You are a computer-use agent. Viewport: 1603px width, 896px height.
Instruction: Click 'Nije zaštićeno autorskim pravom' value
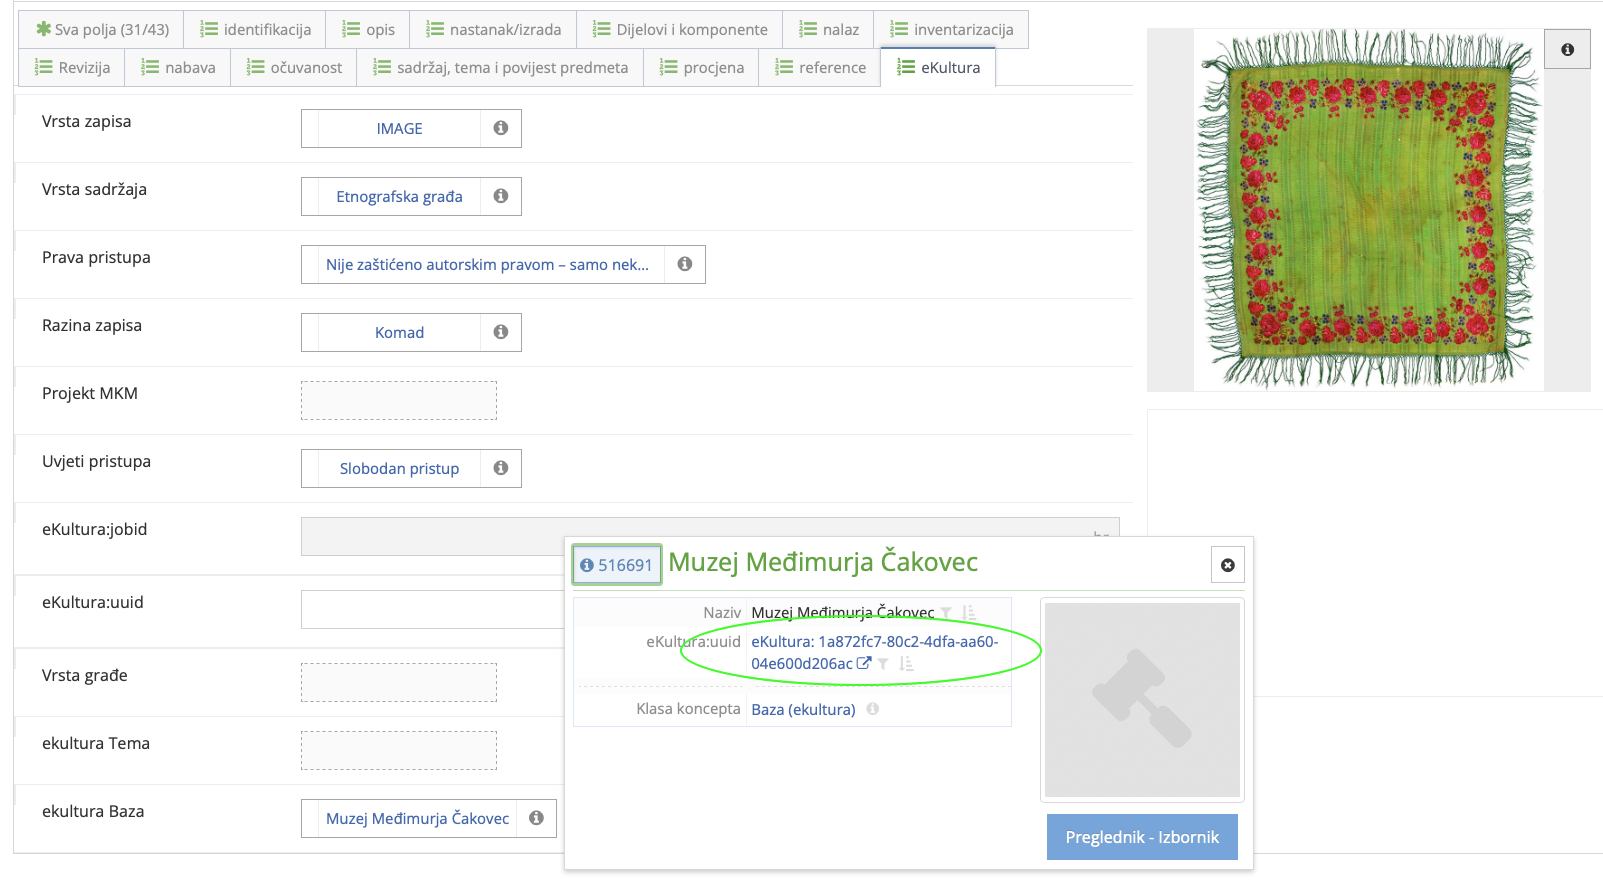pos(487,264)
